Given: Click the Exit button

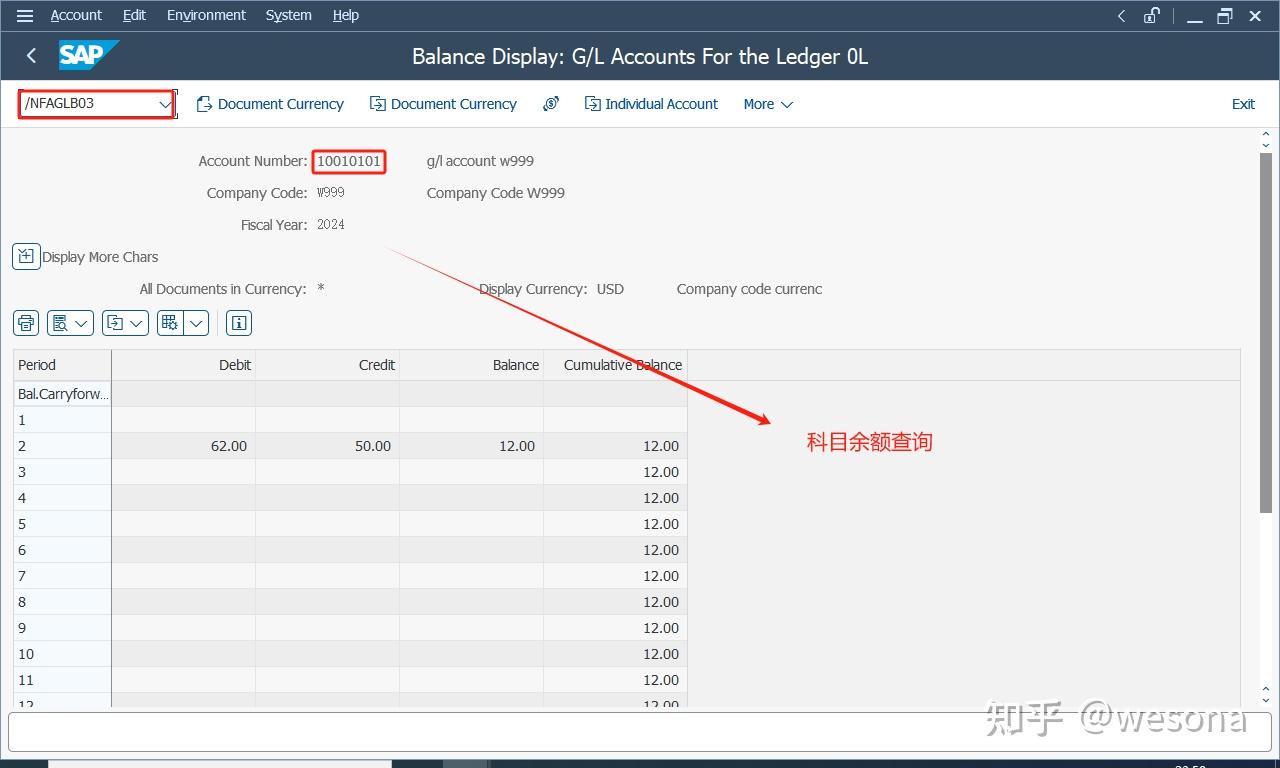Looking at the screenshot, I should (1243, 103).
